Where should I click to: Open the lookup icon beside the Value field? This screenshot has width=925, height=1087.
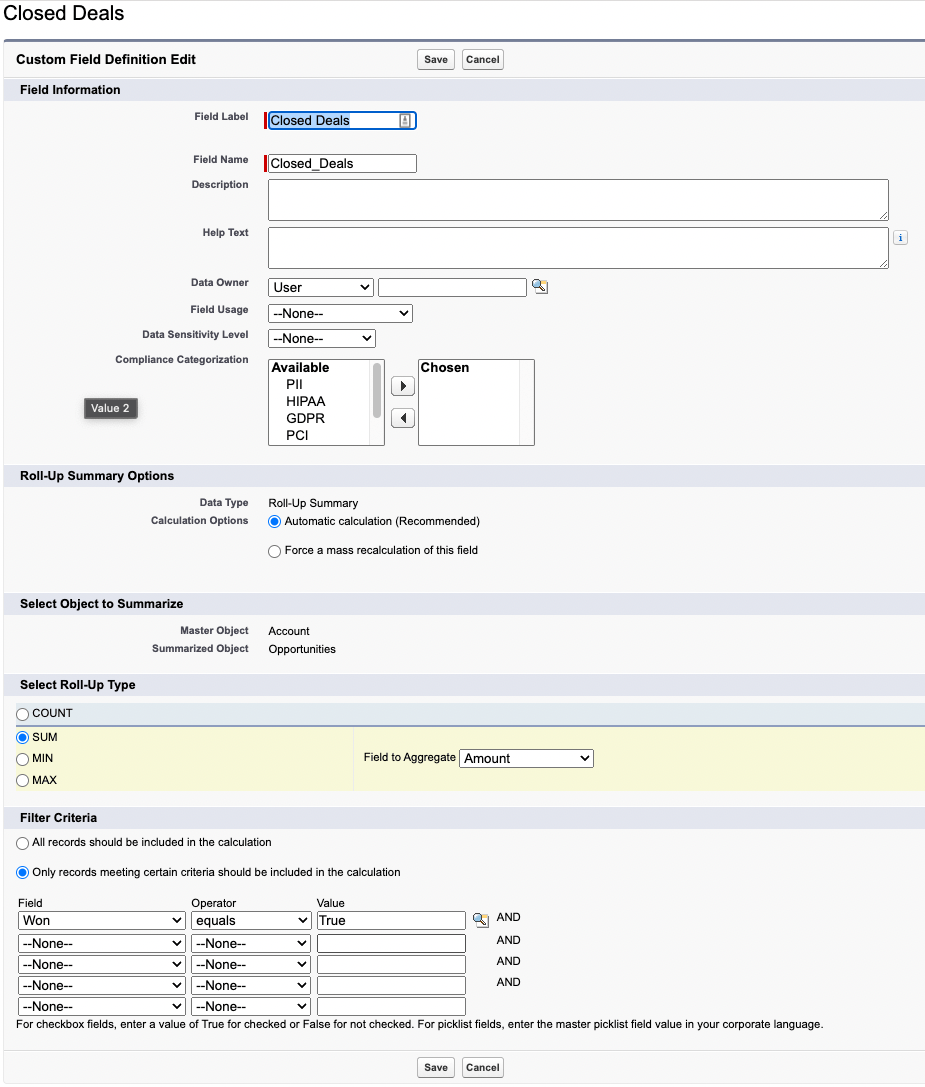(480, 919)
